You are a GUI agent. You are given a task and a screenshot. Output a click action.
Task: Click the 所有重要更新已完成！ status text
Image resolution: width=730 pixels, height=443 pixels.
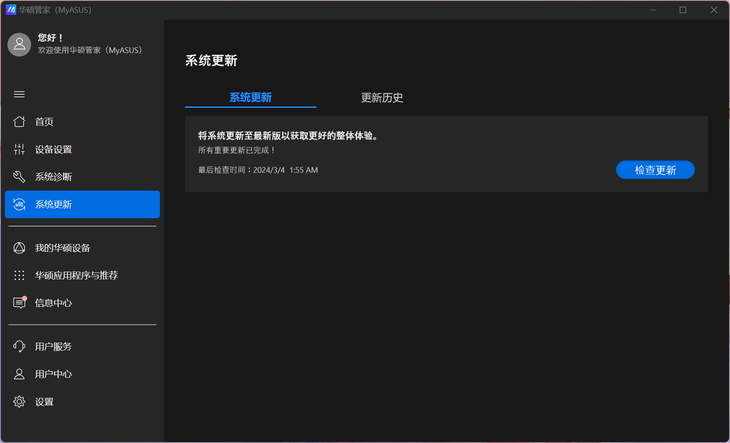(237, 150)
